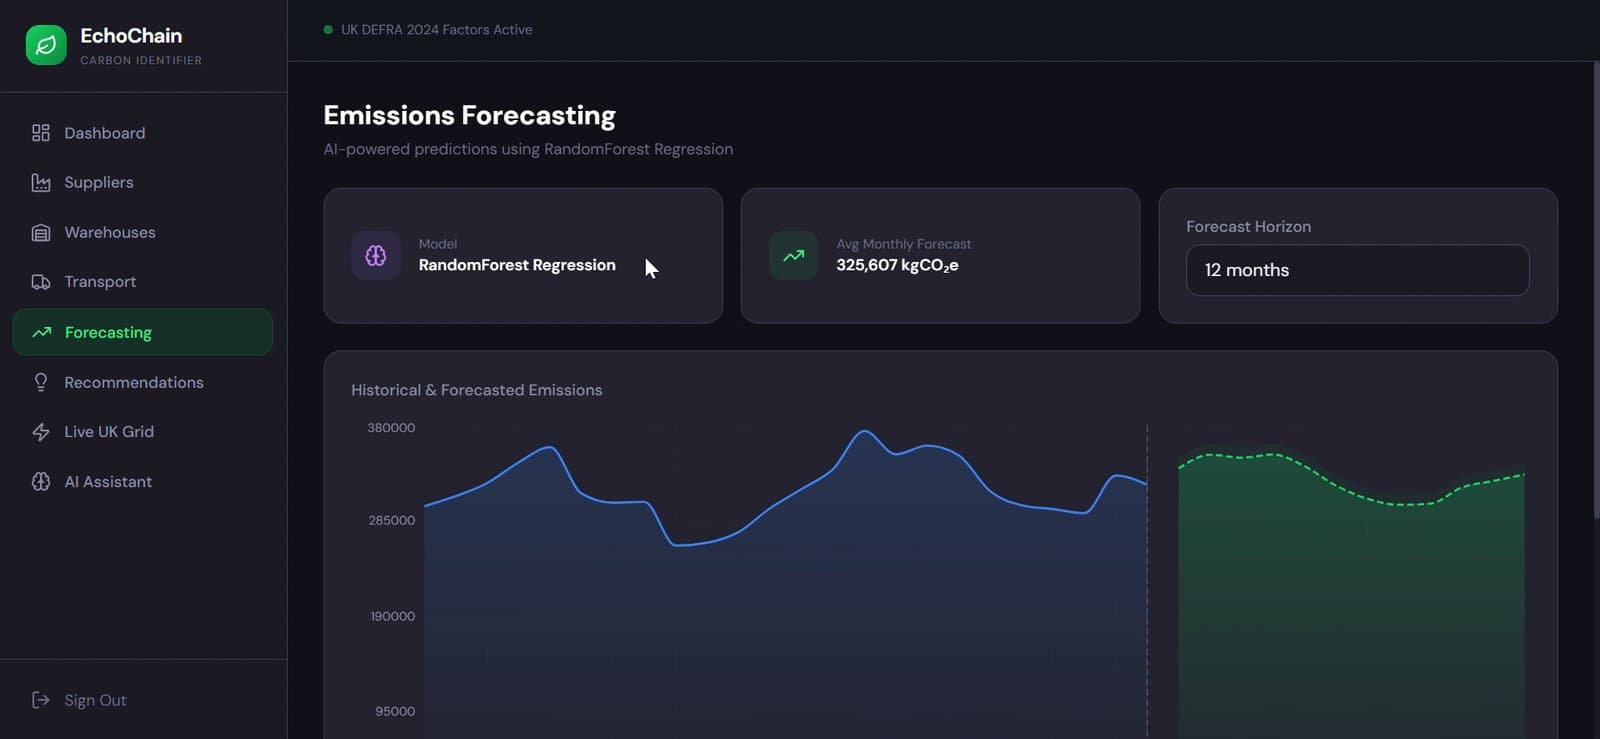The width and height of the screenshot is (1600, 739).
Task: Click the Live UK Grid lightning icon
Action: [x=41, y=432]
